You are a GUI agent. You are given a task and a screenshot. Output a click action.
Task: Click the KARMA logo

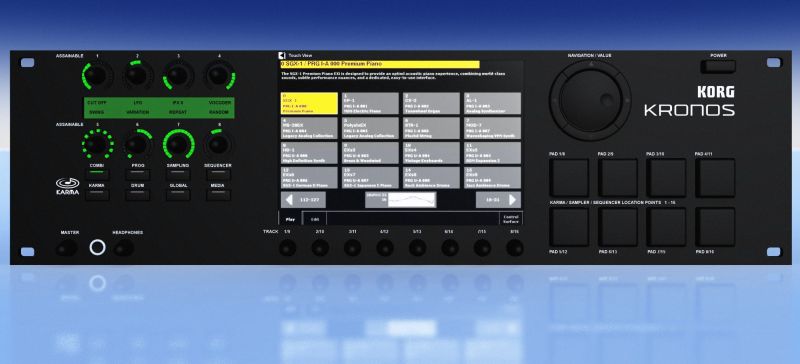click(68, 186)
